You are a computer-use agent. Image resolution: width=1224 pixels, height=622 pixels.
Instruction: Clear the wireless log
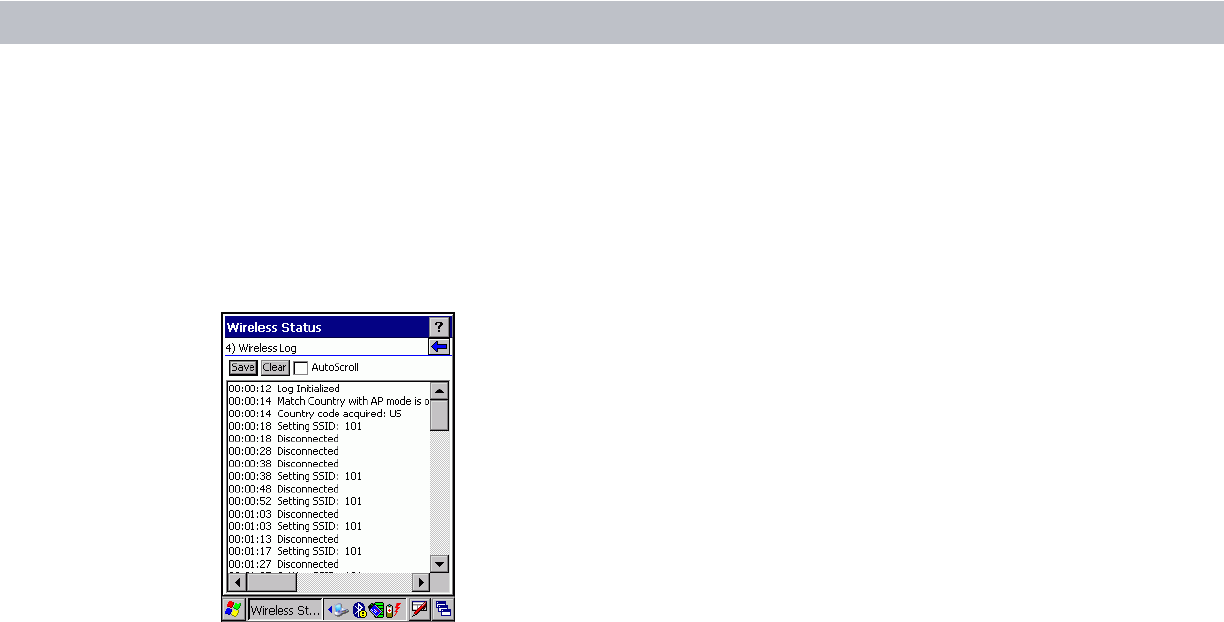click(275, 367)
